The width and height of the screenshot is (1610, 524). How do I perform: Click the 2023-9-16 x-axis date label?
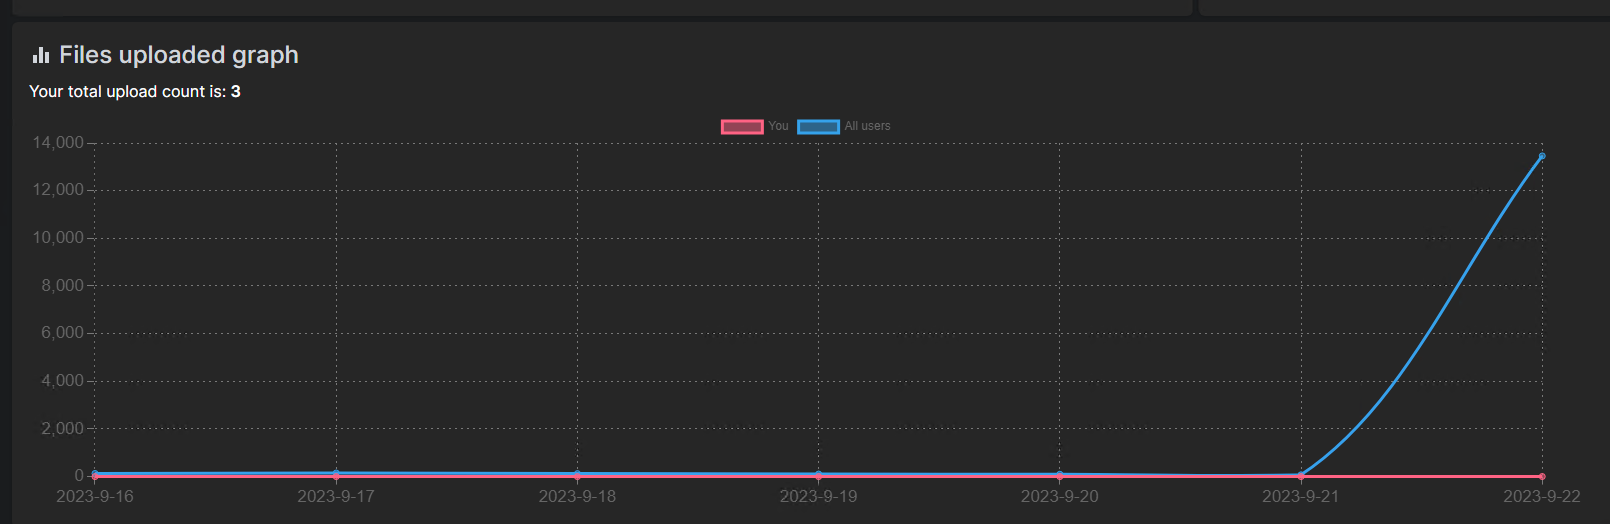point(95,497)
